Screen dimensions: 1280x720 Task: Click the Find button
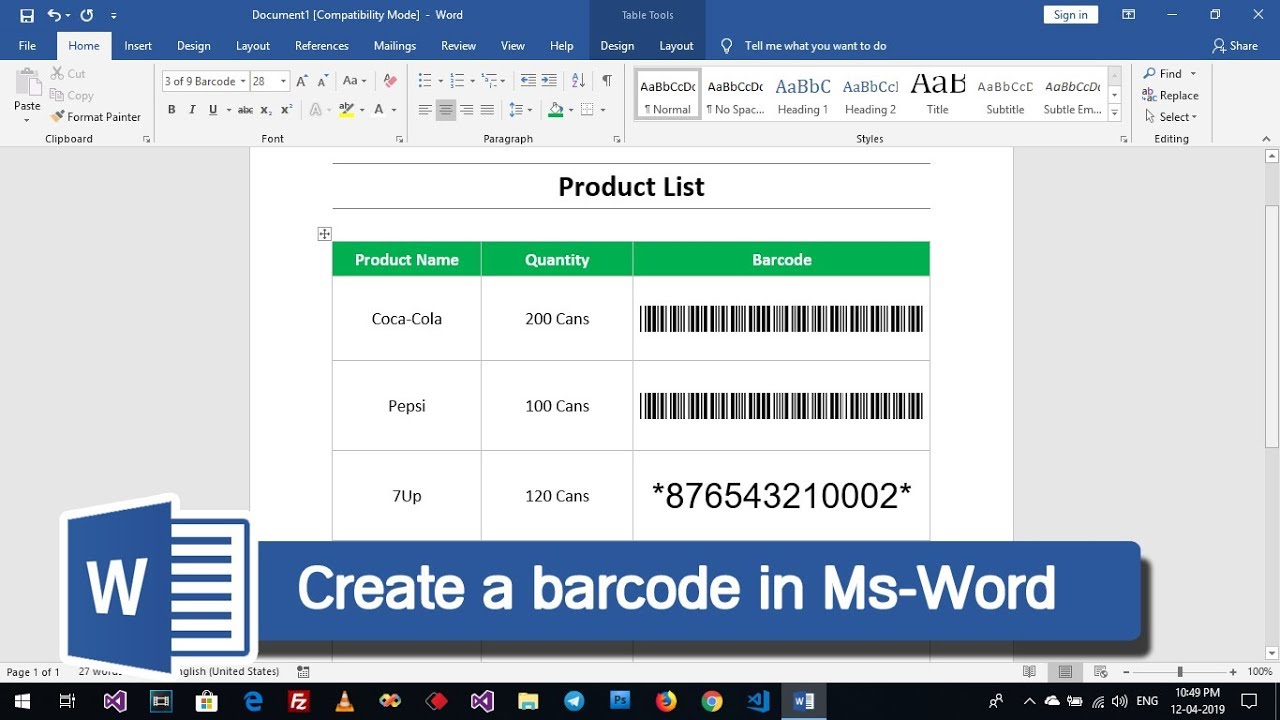pos(1163,74)
